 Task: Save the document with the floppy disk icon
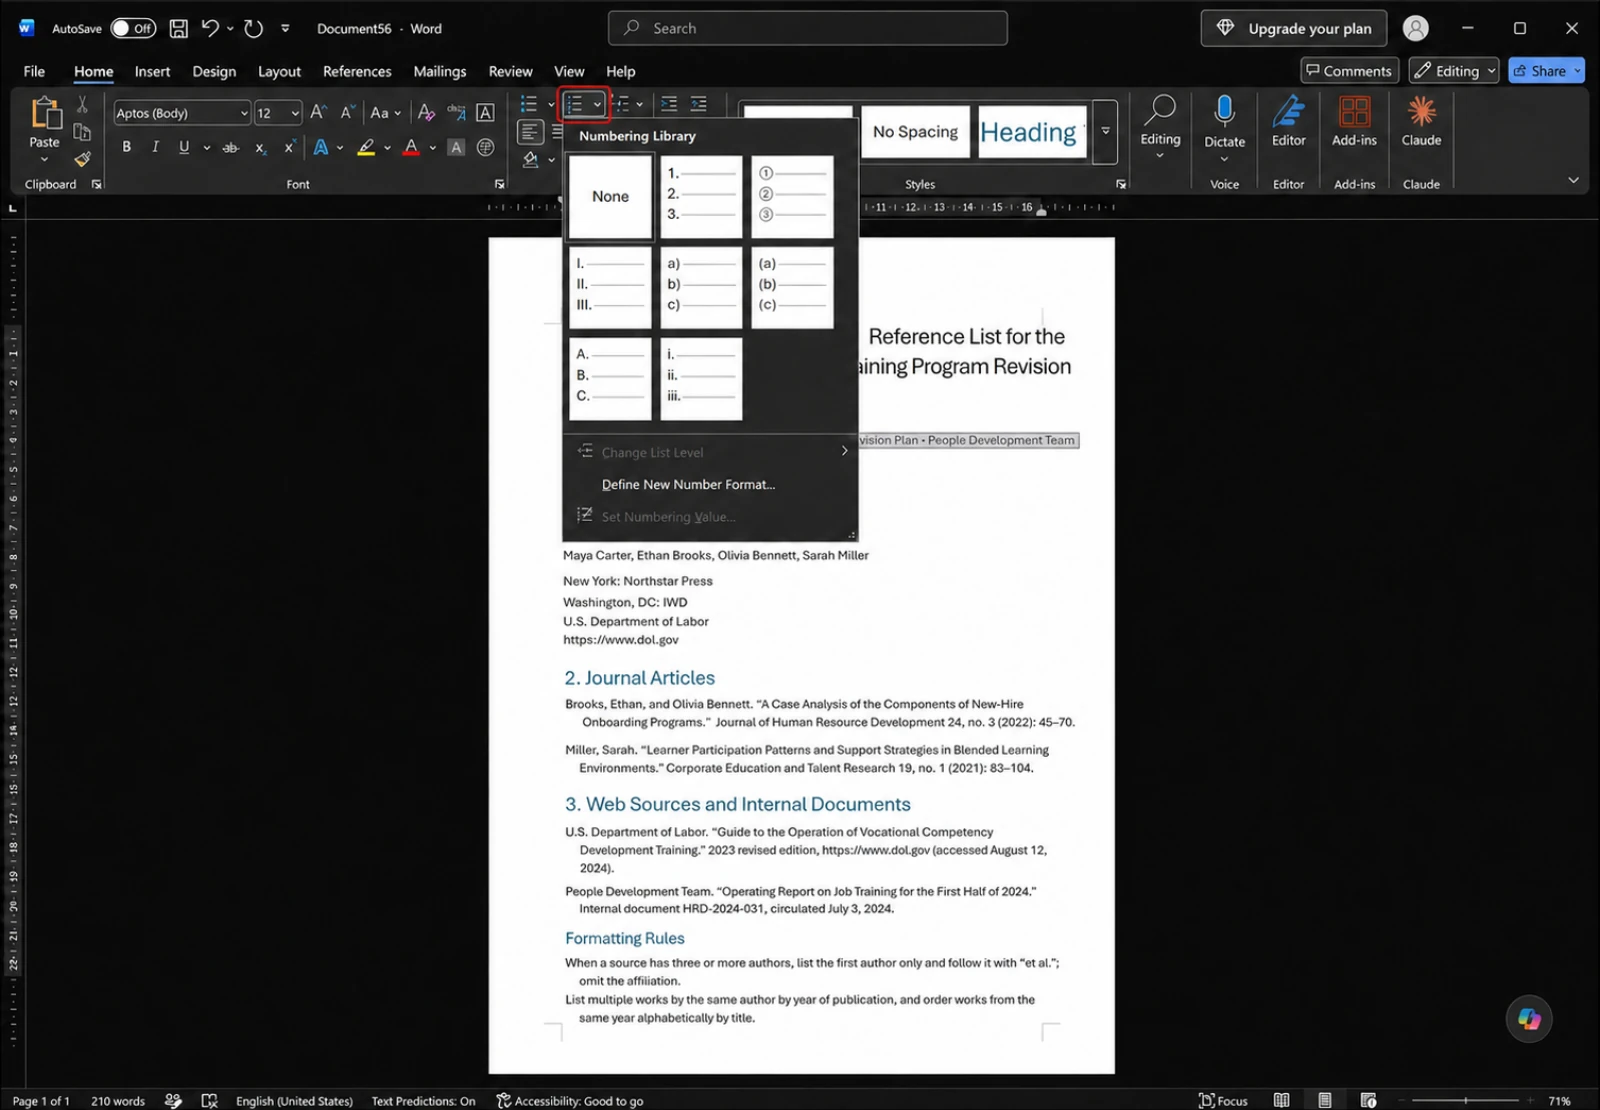coord(178,28)
